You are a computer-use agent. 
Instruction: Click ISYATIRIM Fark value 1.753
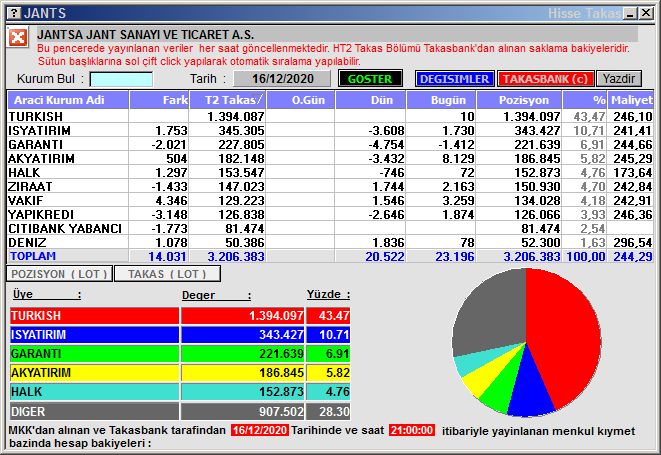click(171, 131)
